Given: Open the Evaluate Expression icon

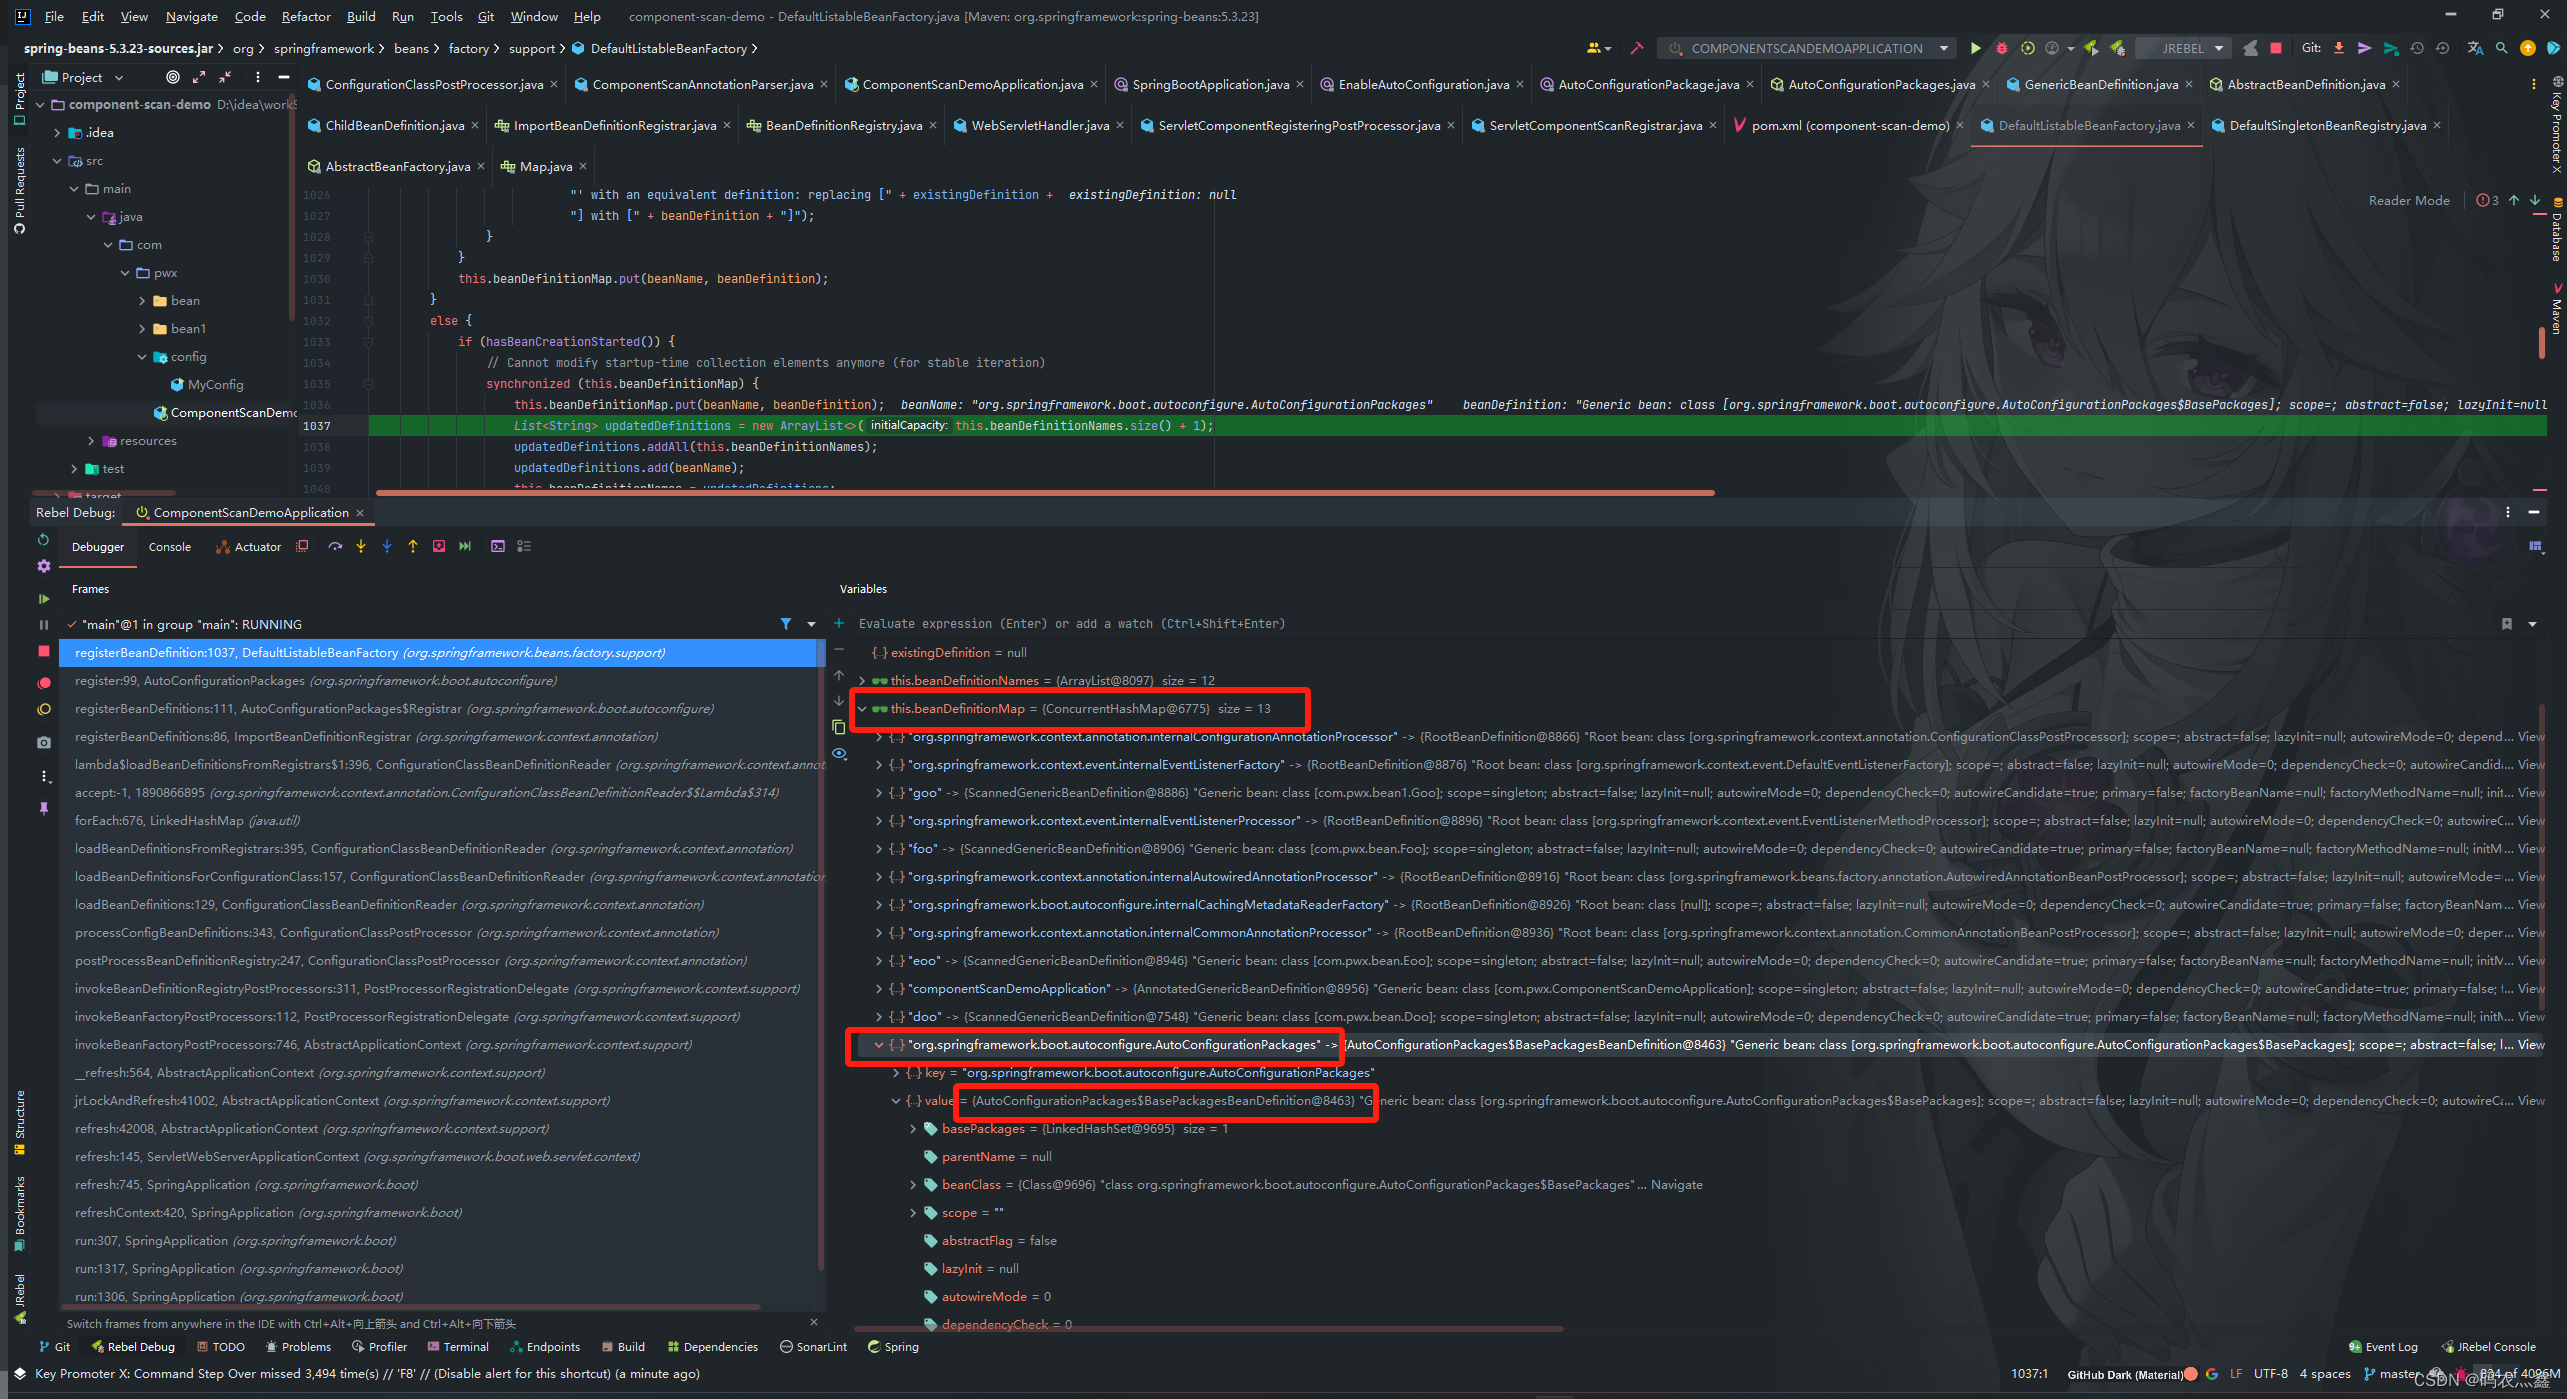Looking at the screenshot, I should pos(498,546).
